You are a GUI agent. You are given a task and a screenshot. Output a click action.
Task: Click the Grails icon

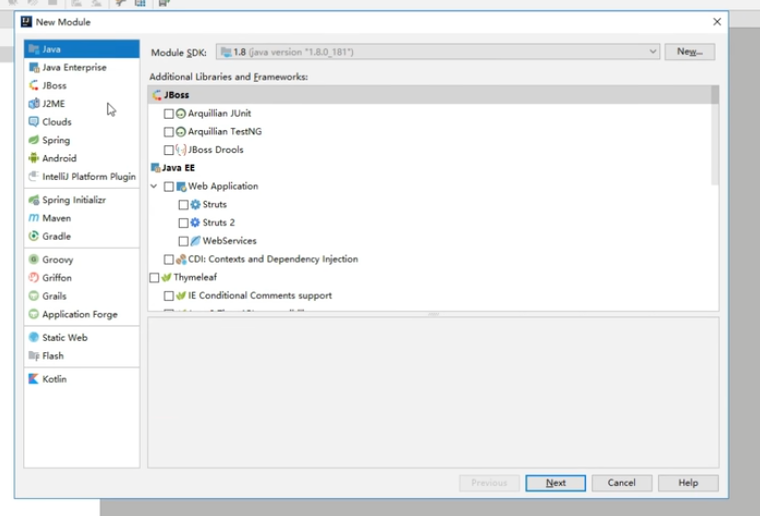33,296
